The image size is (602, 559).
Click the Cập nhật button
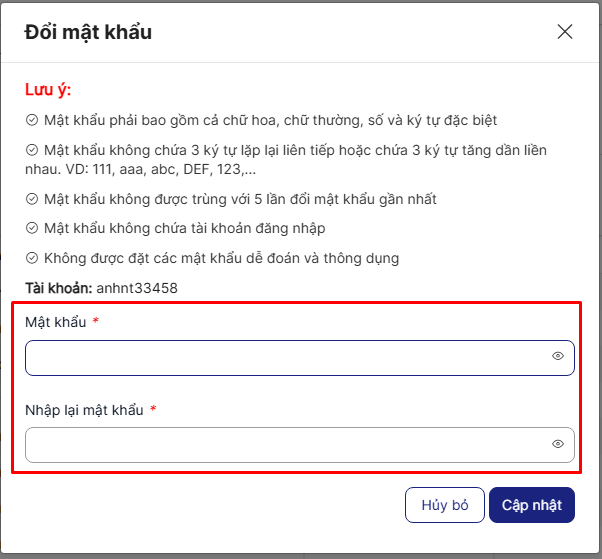532,505
